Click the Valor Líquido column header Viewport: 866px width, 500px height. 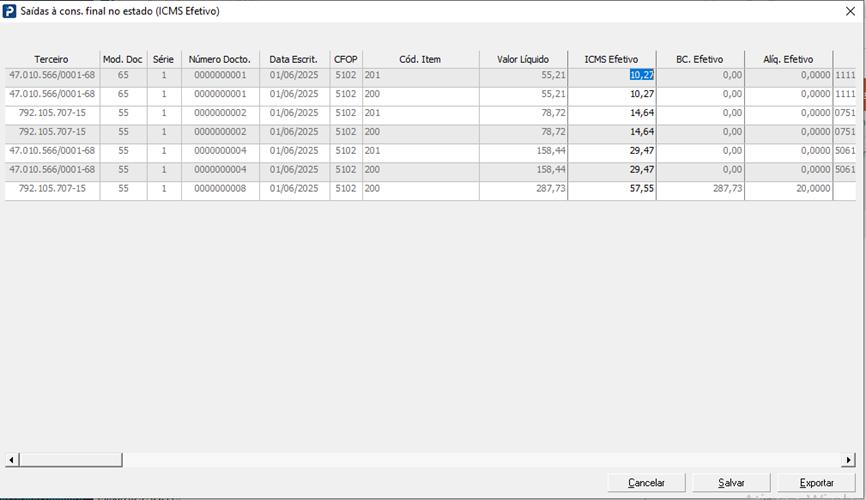pyautogui.click(x=522, y=60)
